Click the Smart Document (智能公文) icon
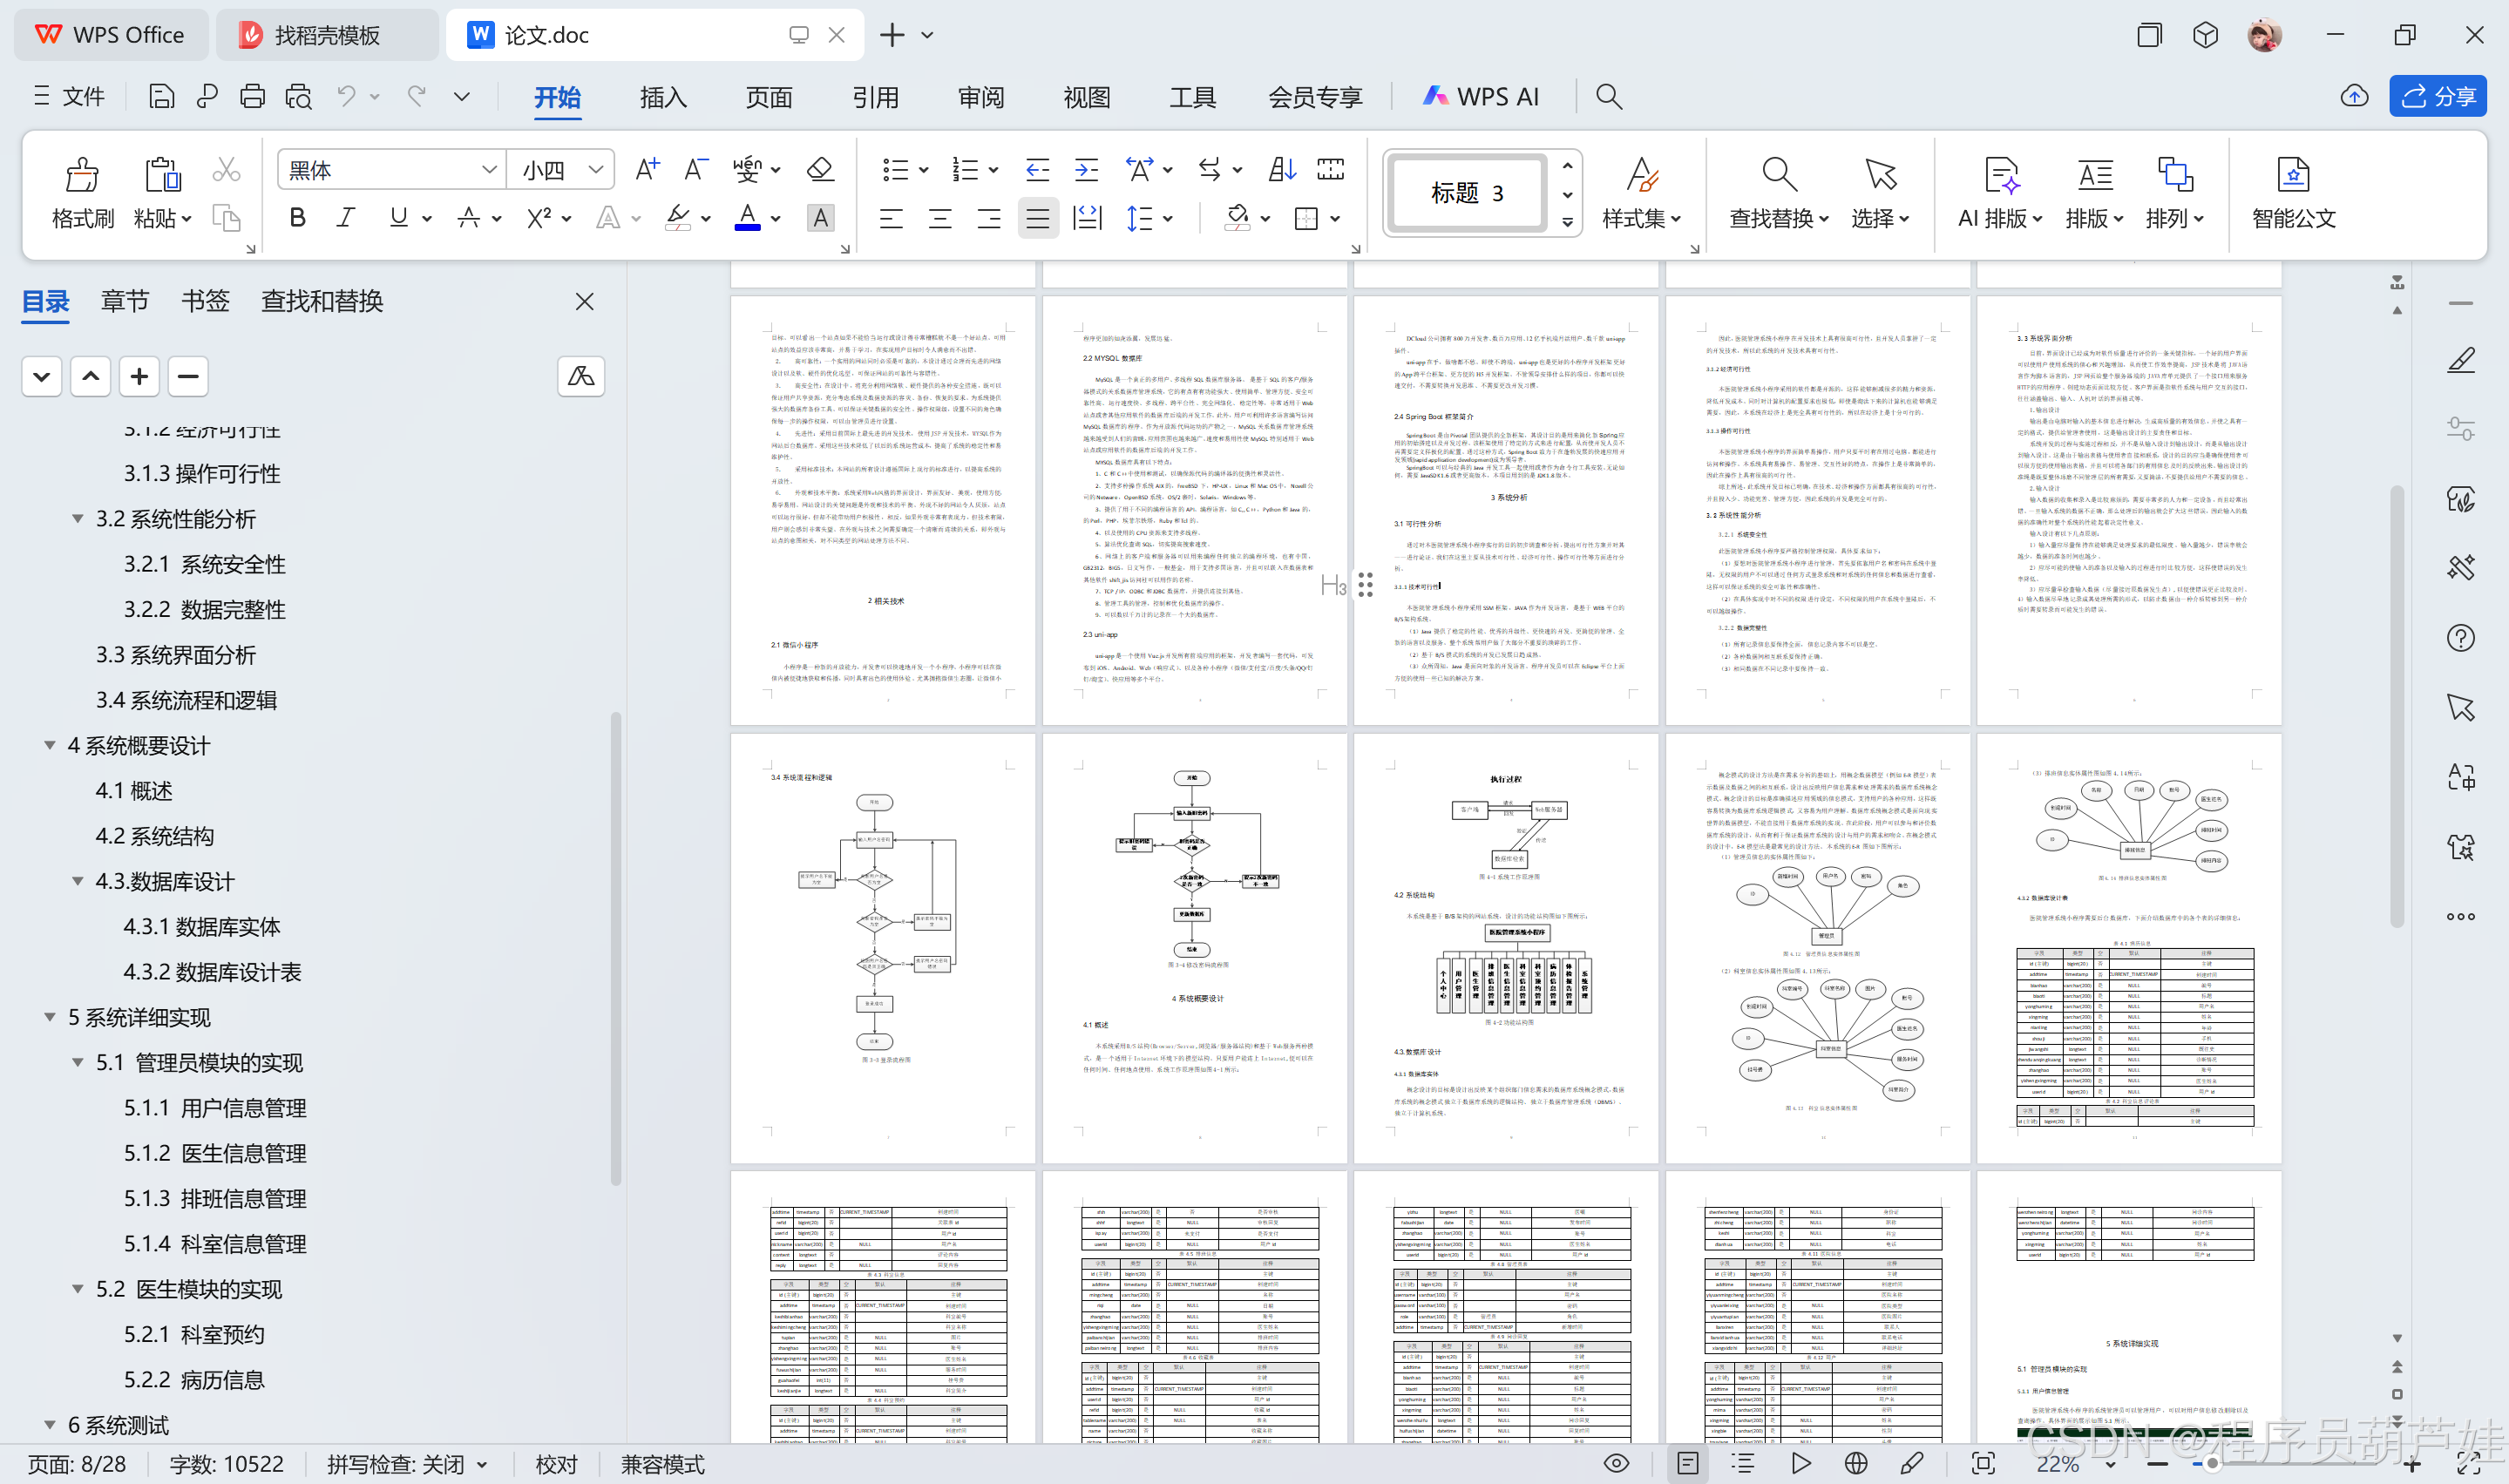 point(2292,175)
